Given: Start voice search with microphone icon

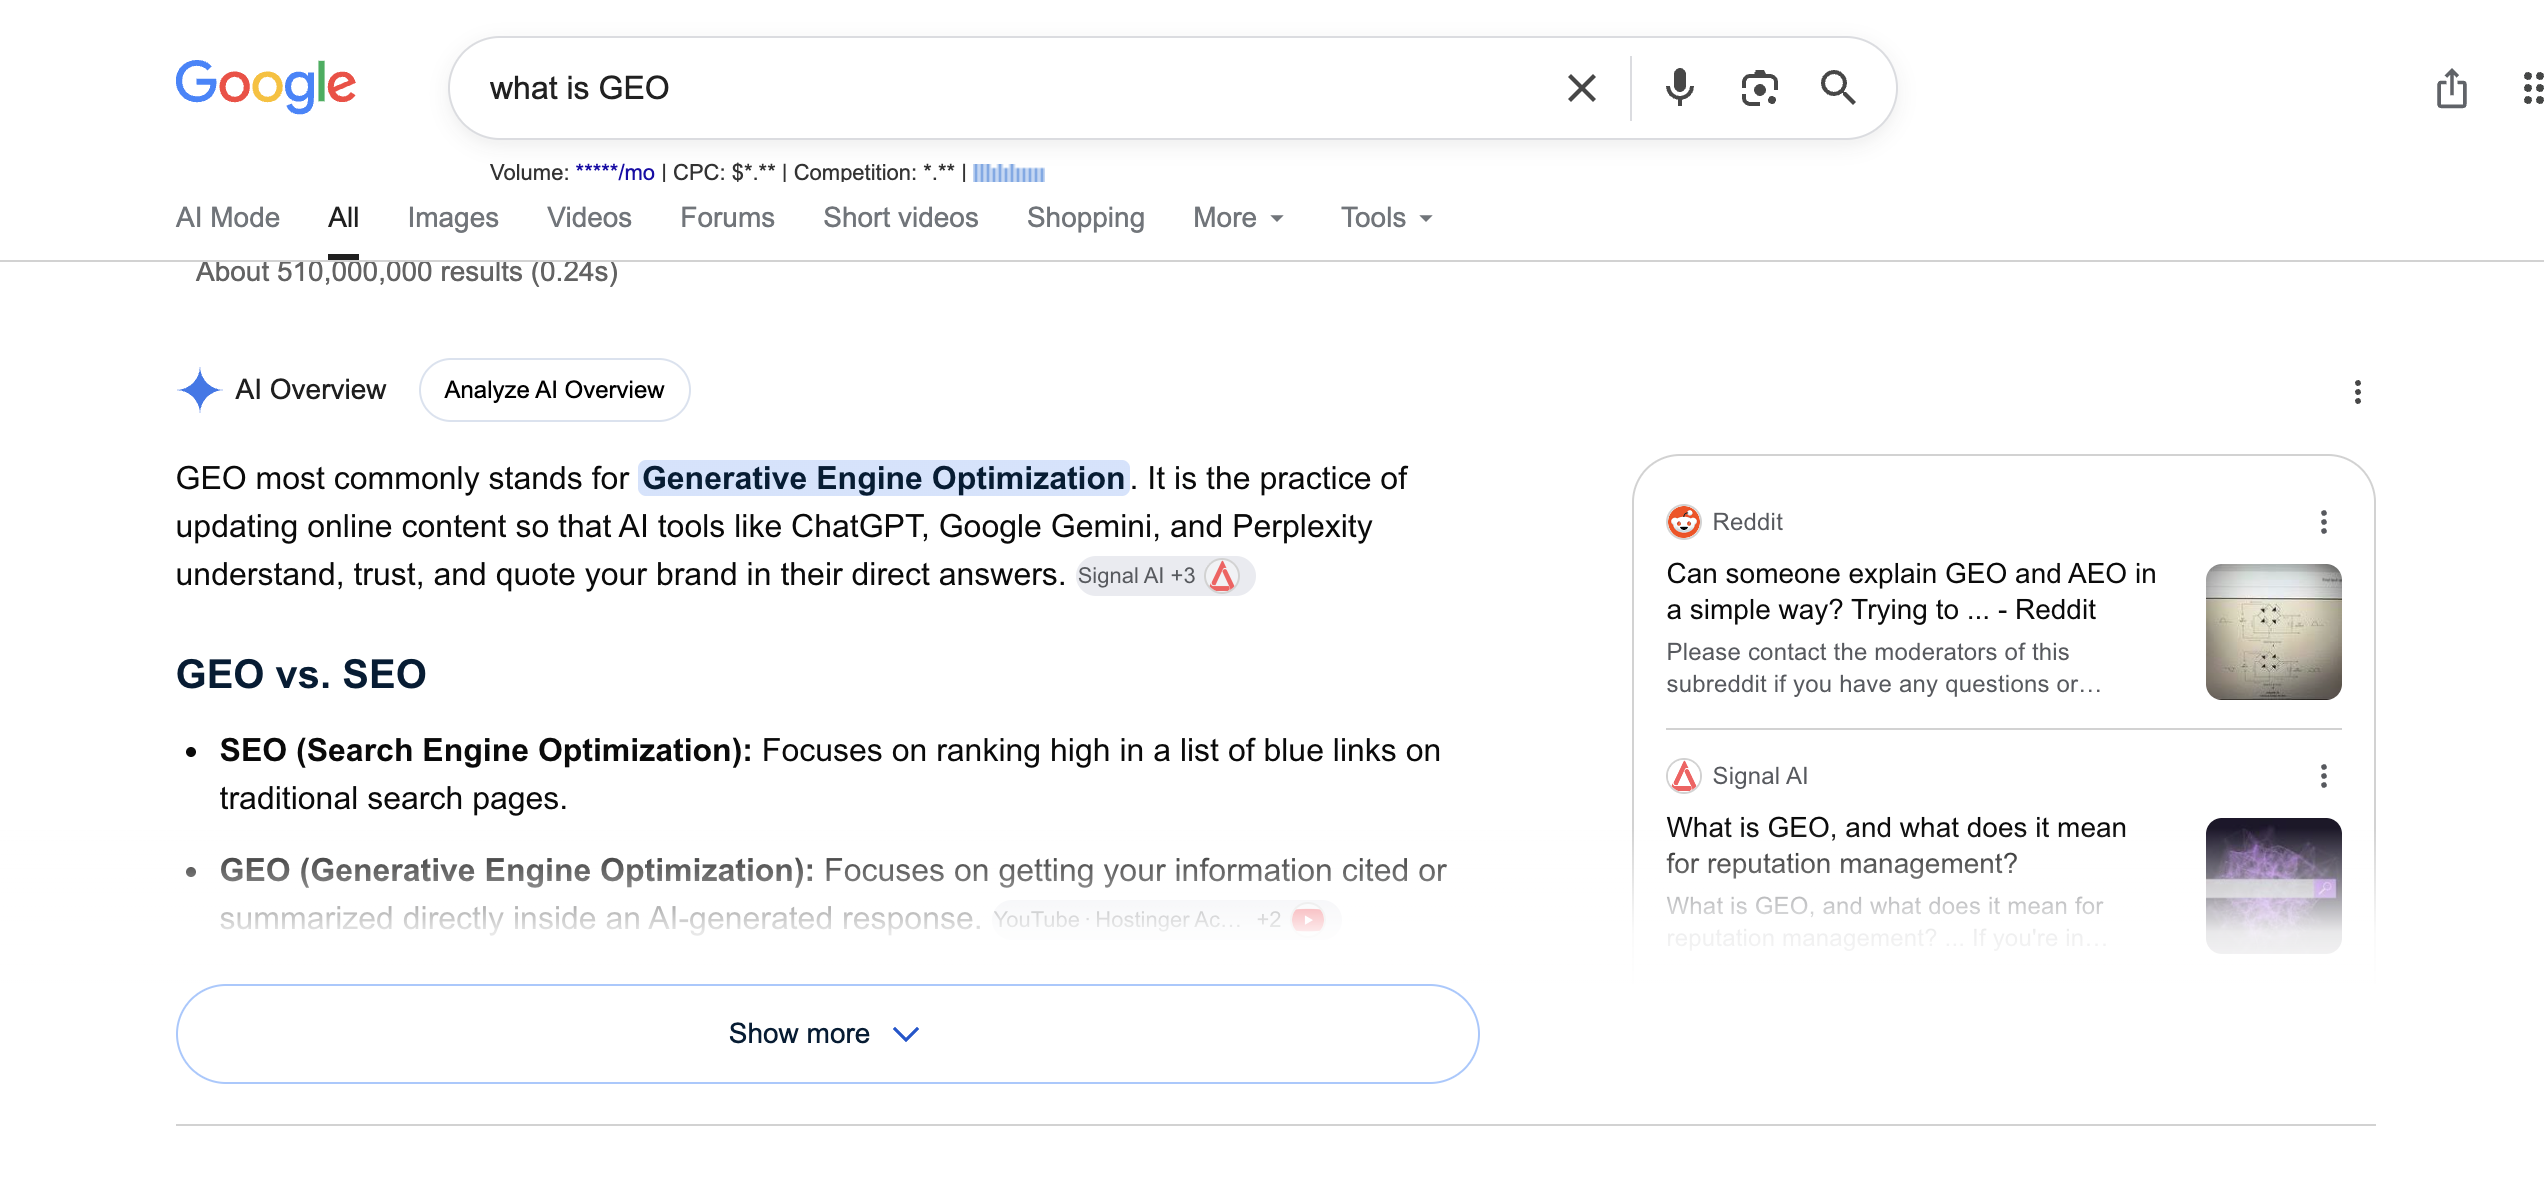Looking at the screenshot, I should [x=1680, y=88].
